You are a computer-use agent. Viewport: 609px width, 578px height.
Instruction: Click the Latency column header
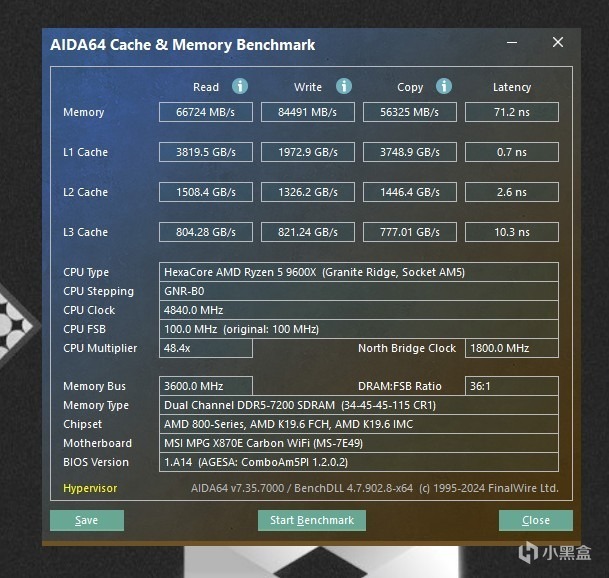click(x=512, y=87)
